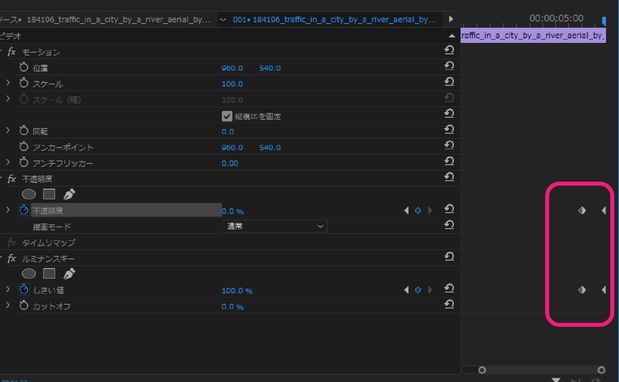Select the pen mask tool under 不透明度
Viewport: 619px width, 382px height.
point(69,194)
